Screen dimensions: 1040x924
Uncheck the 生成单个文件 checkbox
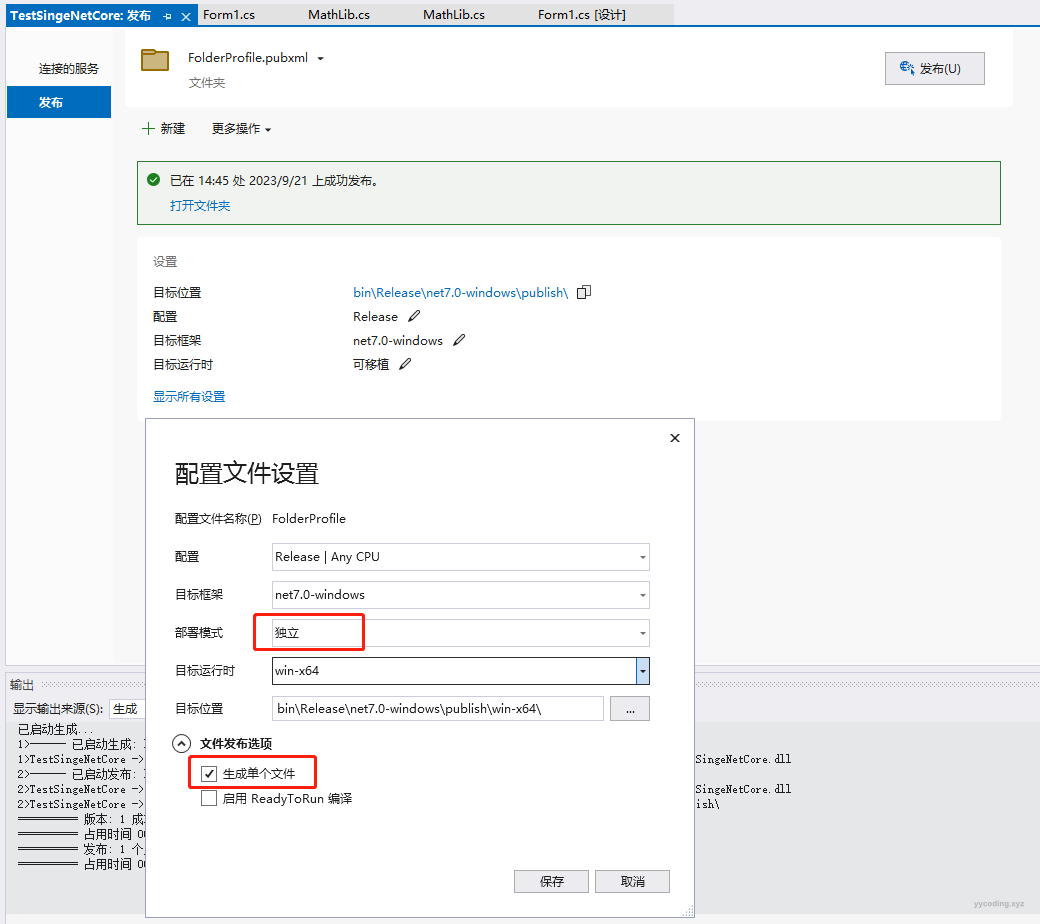pos(209,773)
